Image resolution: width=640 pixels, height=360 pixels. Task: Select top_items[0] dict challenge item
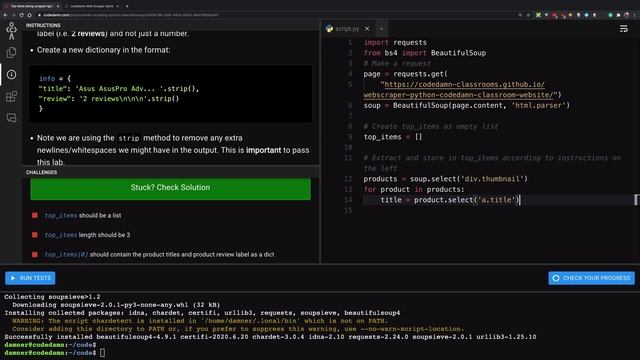(x=159, y=255)
